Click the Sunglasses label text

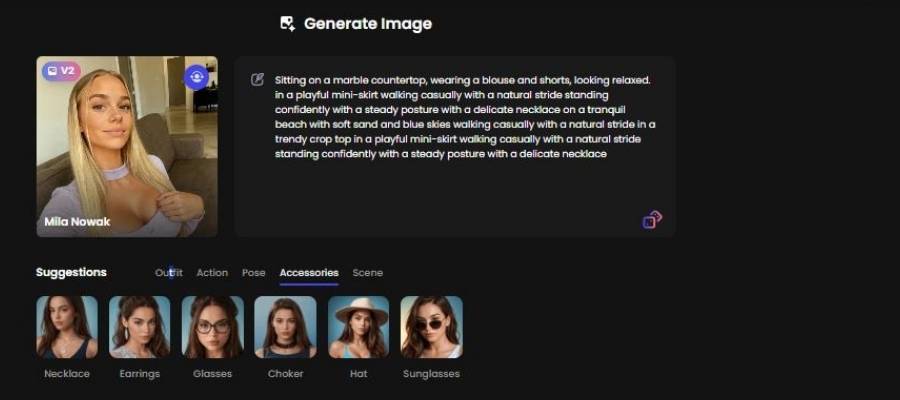[x=432, y=374]
